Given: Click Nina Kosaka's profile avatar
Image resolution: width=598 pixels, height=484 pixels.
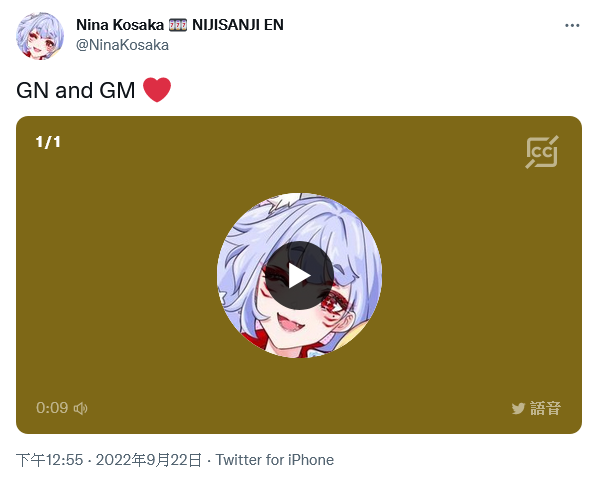Looking at the screenshot, I should tap(40, 36).
